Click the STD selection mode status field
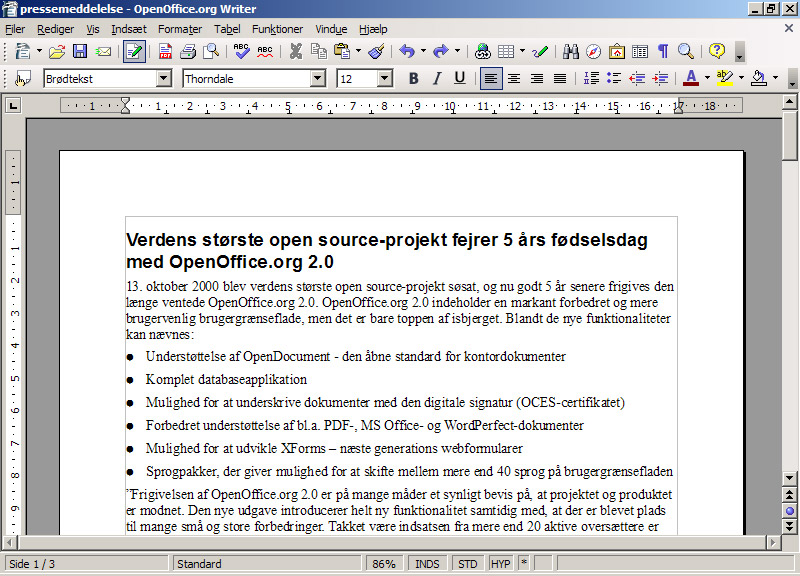 (467, 564)
